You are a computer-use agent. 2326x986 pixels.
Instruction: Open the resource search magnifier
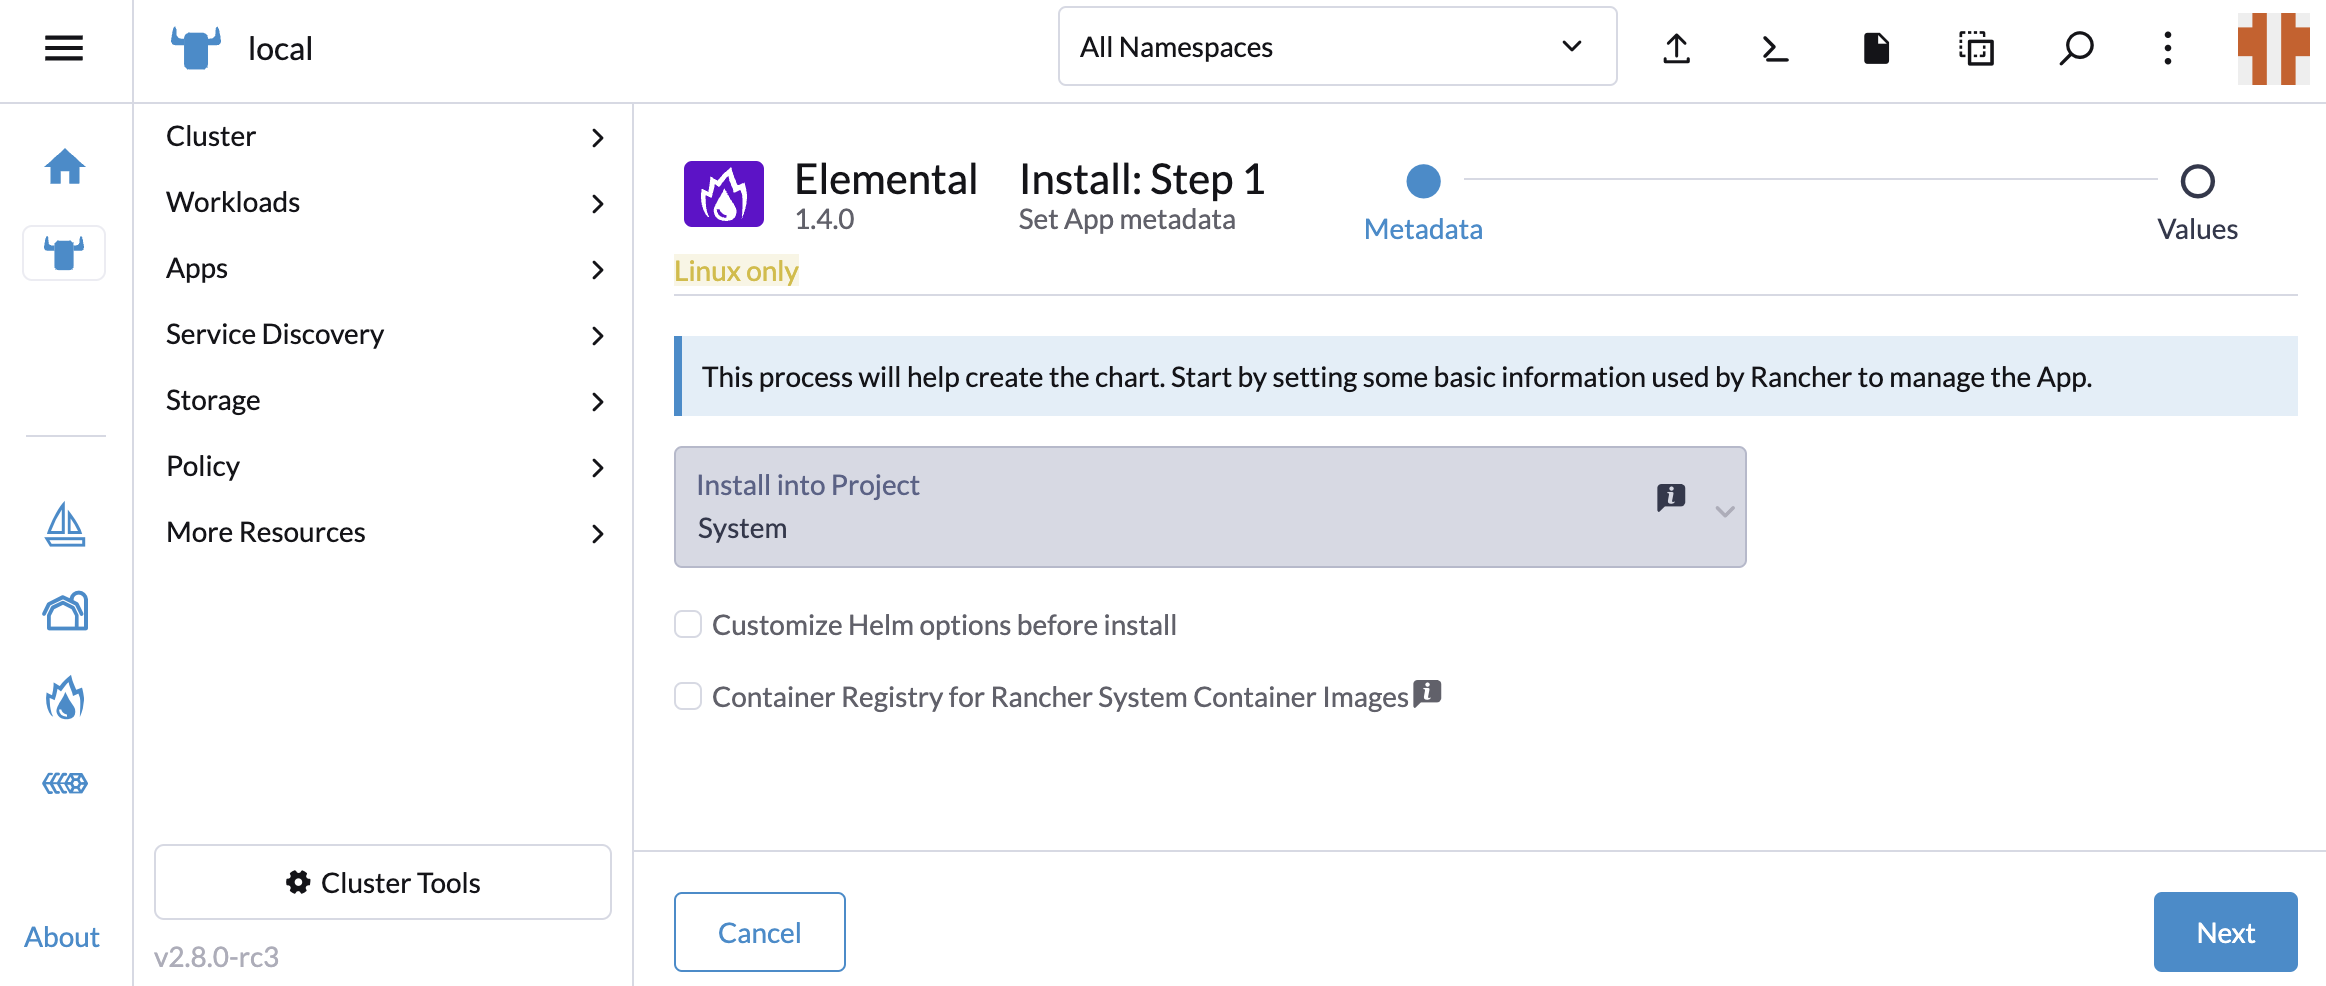pos(2076,48)
